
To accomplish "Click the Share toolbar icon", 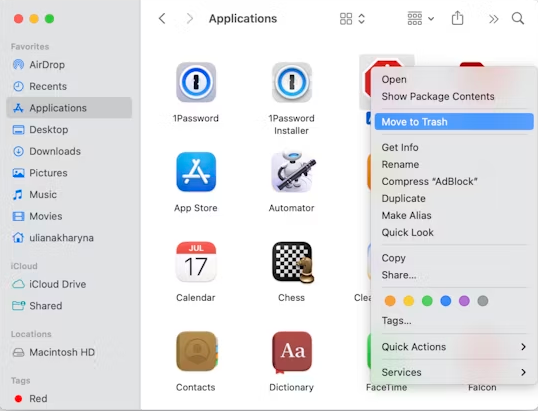I will coord(457,18).
